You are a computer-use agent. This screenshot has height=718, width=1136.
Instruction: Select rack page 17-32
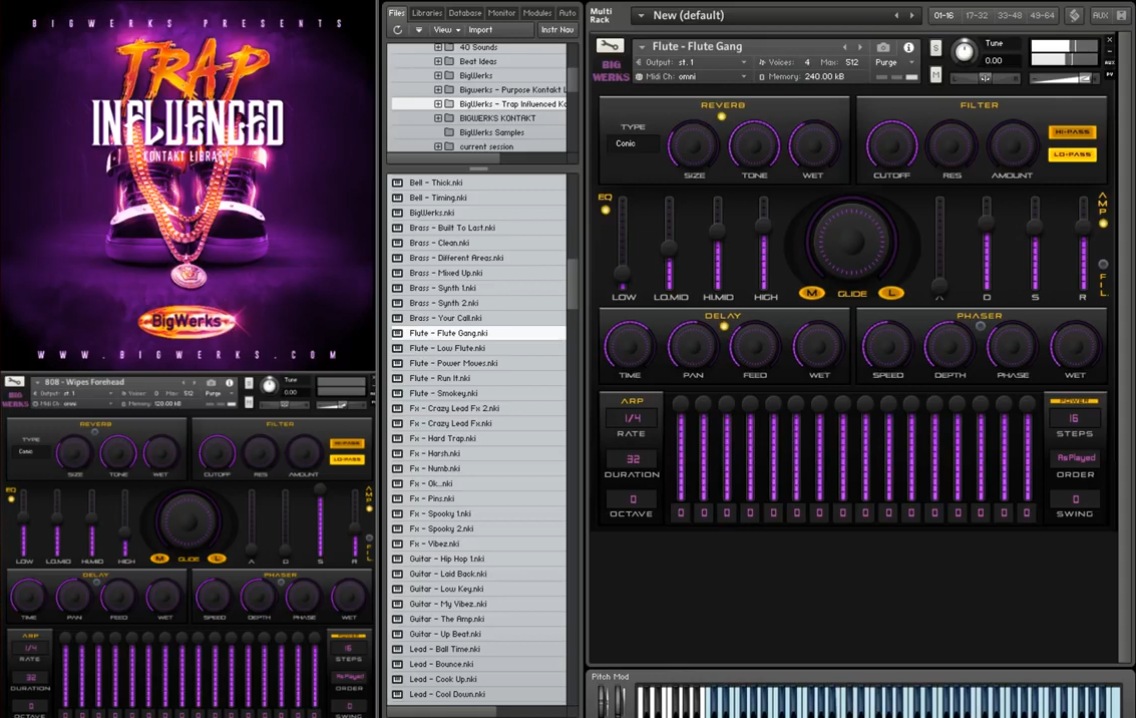coord(977,15)
